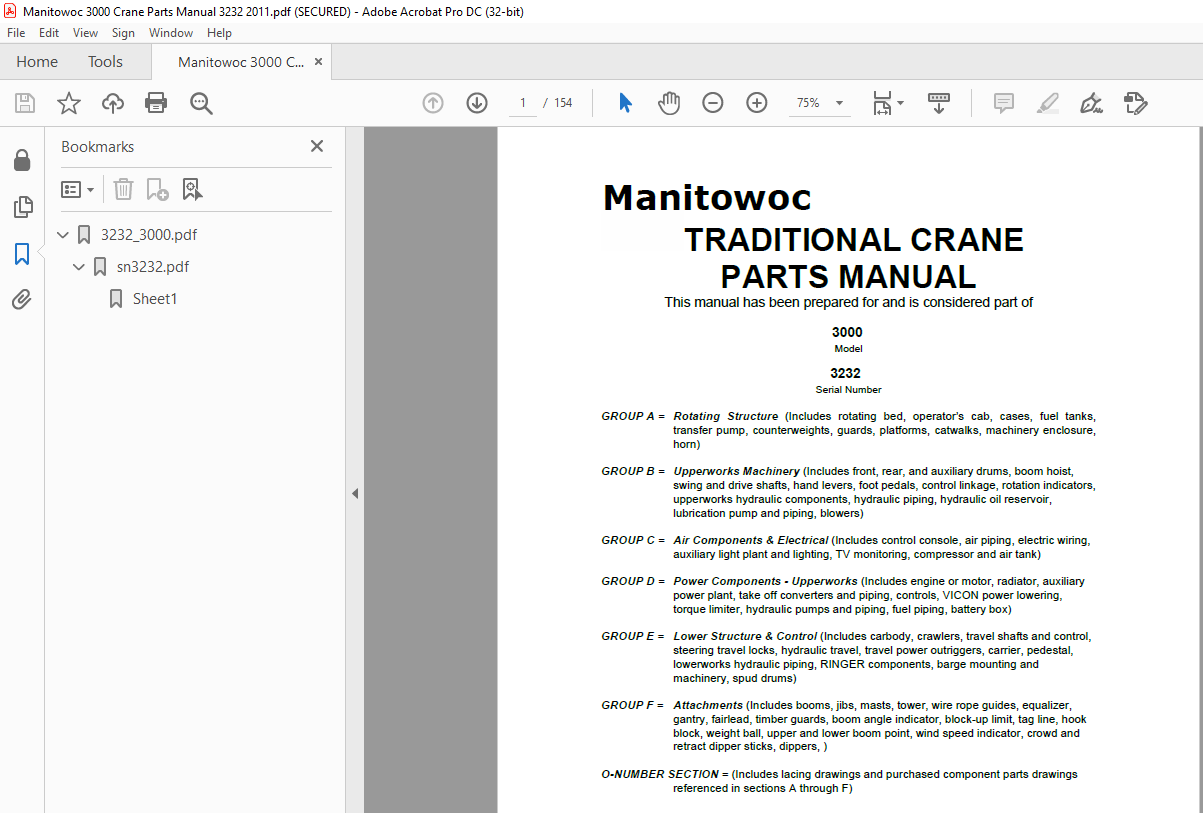The height and width of the screenshot is (813, 1203).
Task: Click the Lower Structure & Control heading
Action: point(745,636)
